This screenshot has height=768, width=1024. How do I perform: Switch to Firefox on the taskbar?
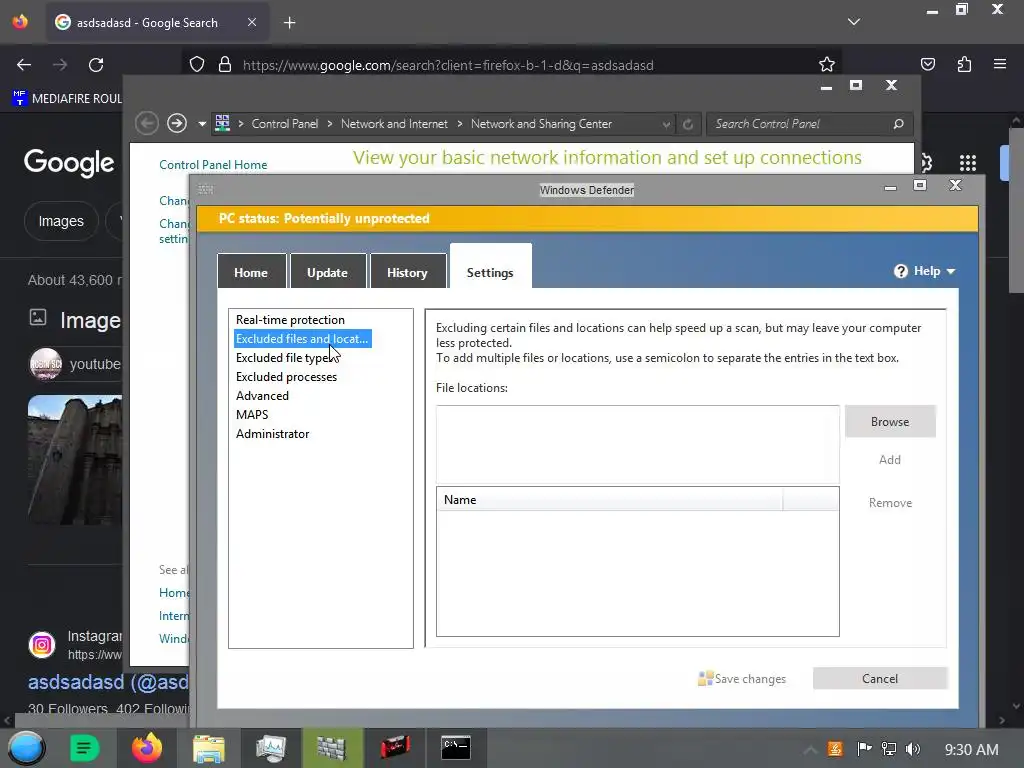pos(146,748)
